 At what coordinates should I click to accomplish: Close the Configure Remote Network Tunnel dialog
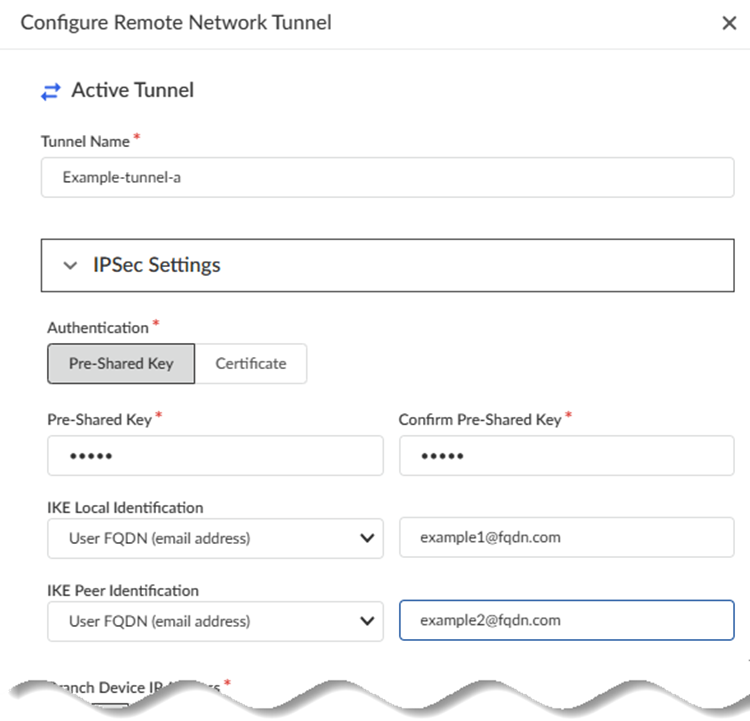[729, 23]
